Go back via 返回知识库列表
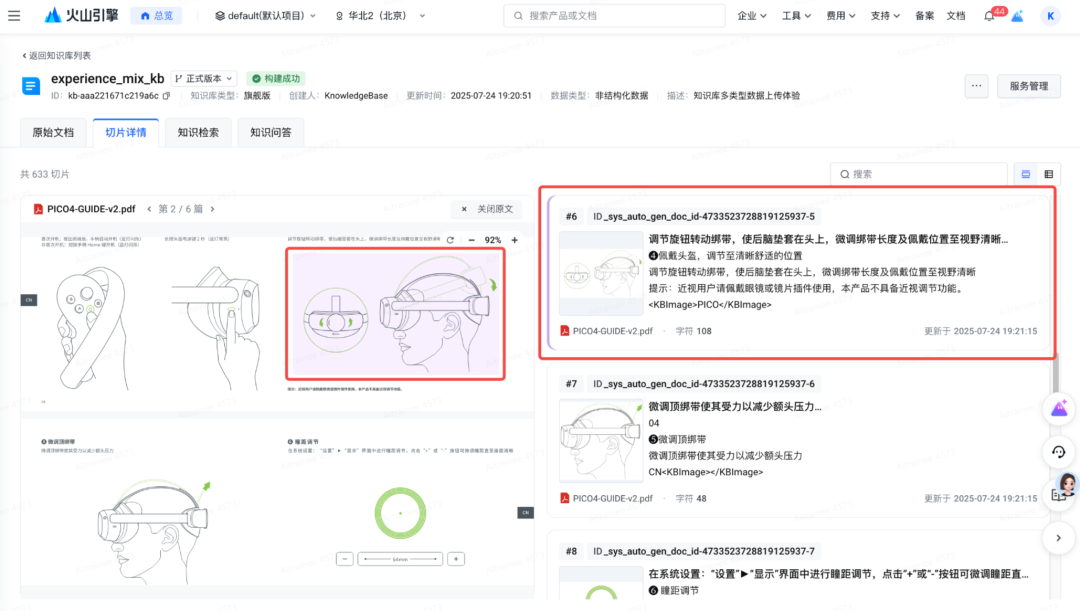 point(56,55)
